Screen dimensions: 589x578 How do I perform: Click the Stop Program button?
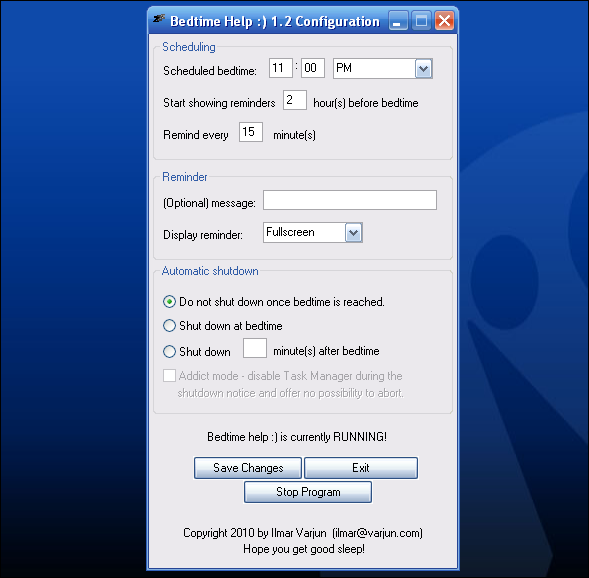point(308,492)
